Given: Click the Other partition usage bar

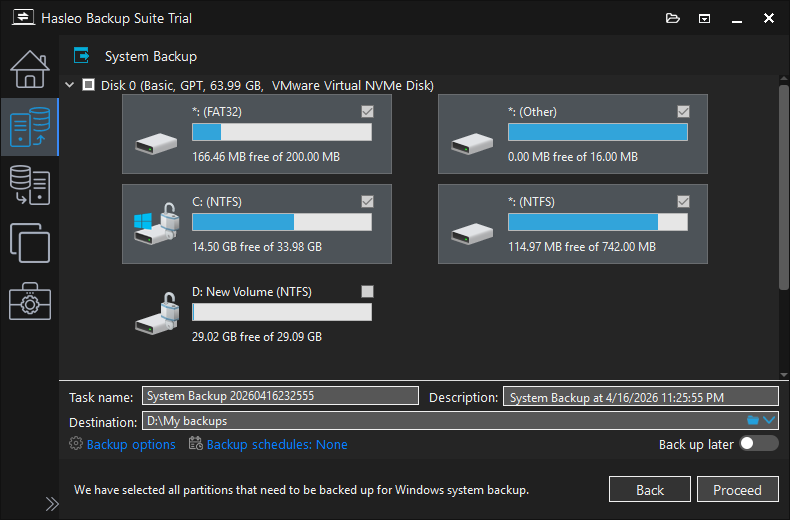Looking at the screenshot, I should (598, 132).
